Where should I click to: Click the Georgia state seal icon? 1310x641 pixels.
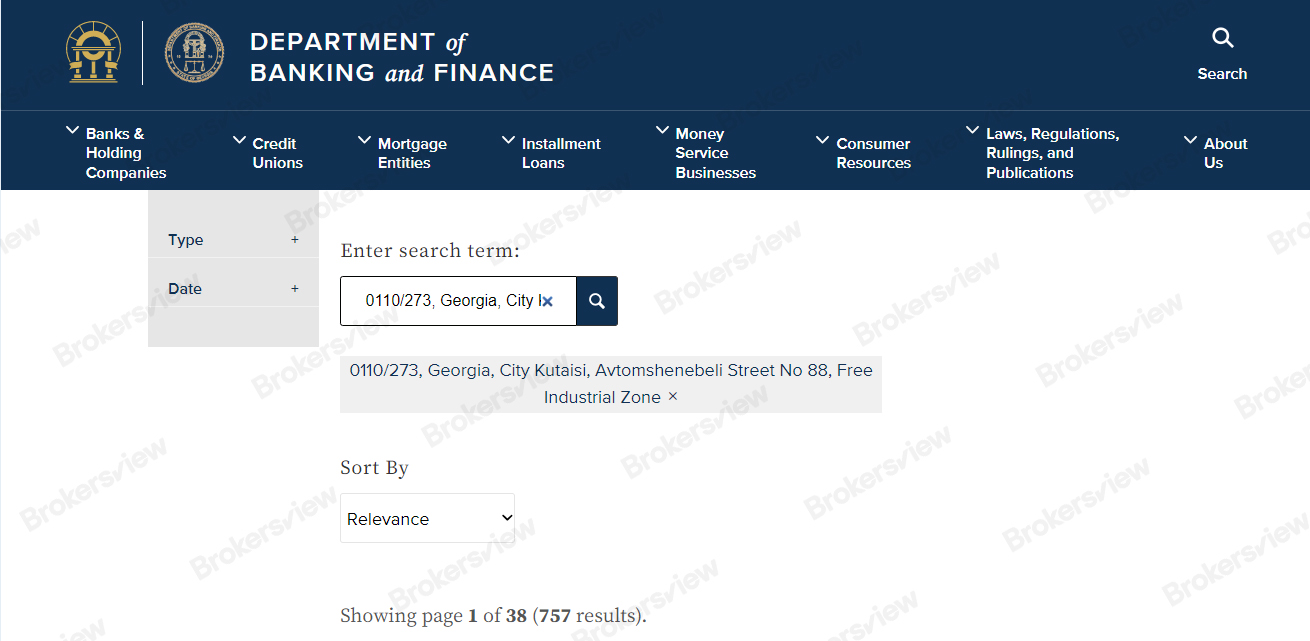[195, 53]
